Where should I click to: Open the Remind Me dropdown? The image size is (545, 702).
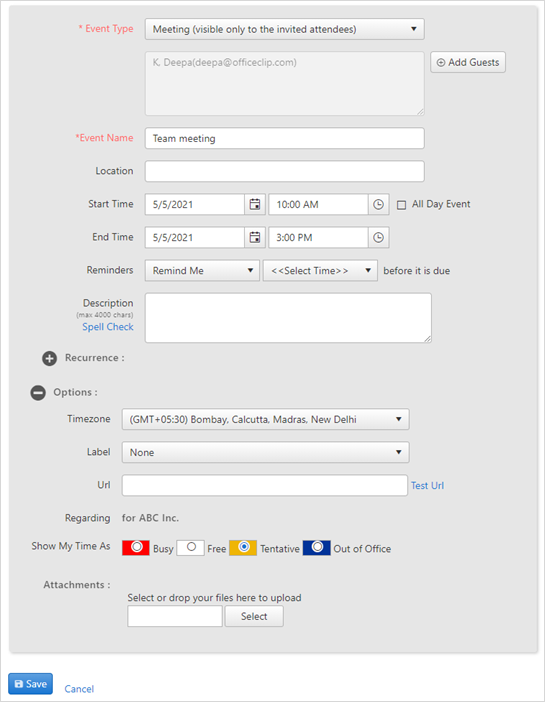[202, 271]
